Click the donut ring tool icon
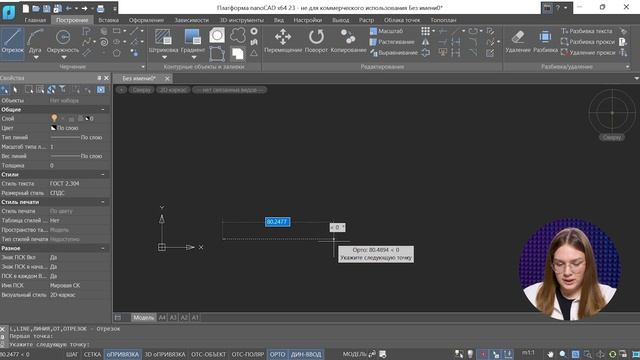 (254, 31)
